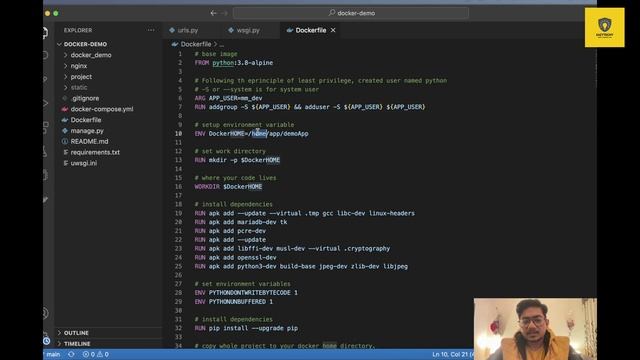The width and height of the screenshot is (640, 360).
Task: Click the 'RUN pip install --upgrade pip' line
Action: click(246, 328)
